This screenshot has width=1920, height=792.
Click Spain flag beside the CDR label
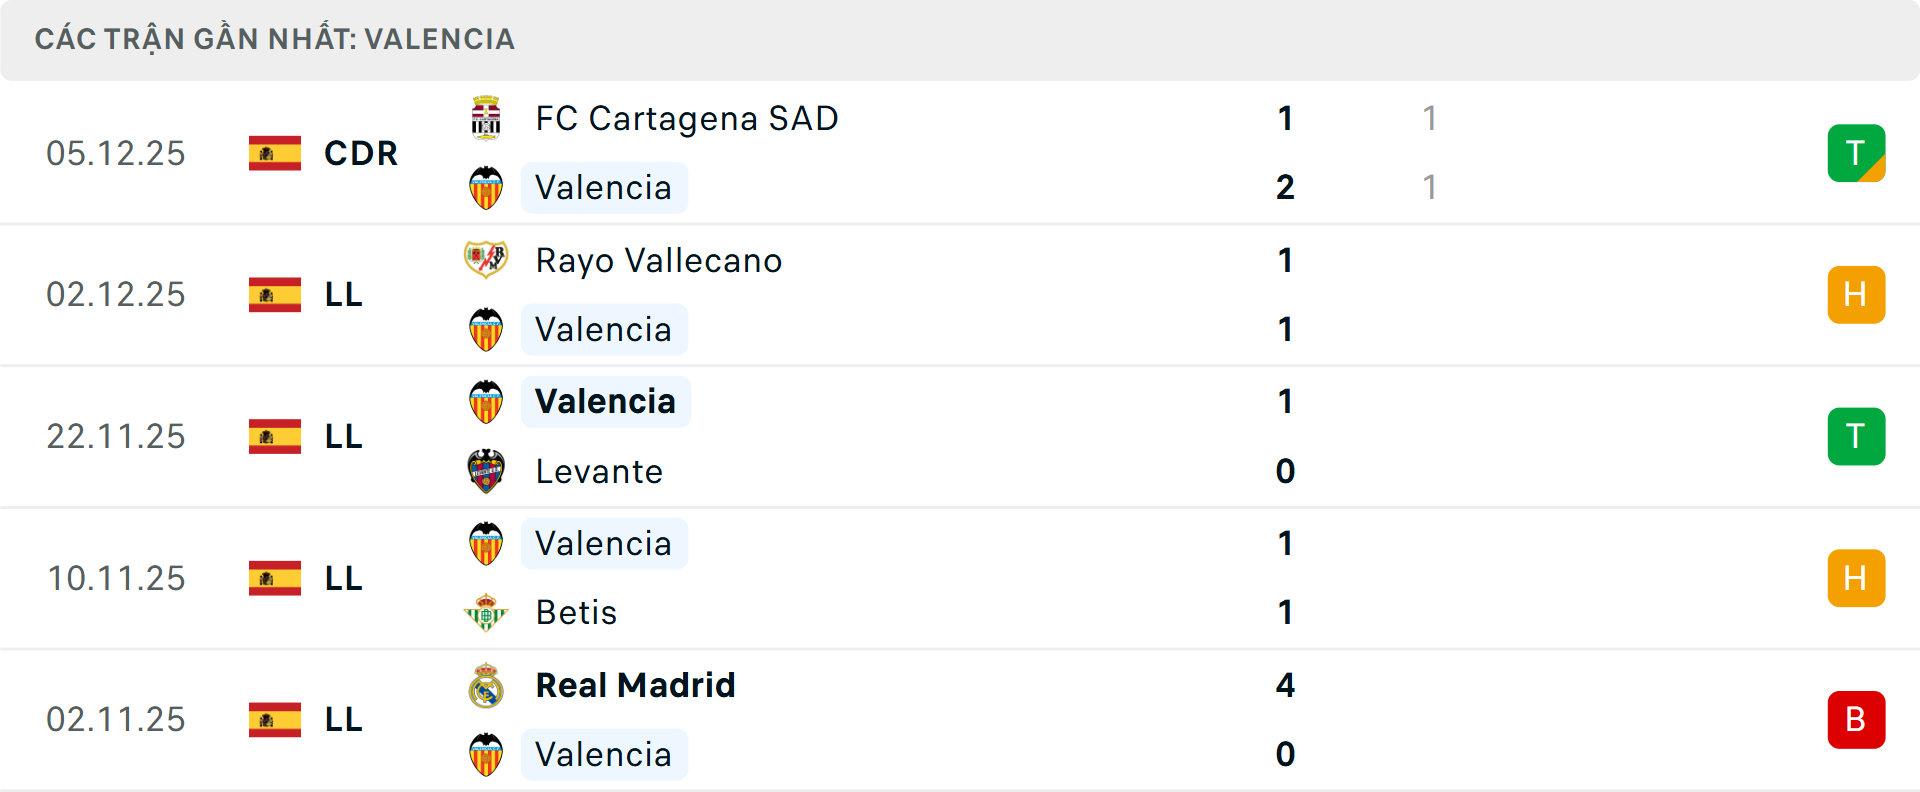coord(275,153)
